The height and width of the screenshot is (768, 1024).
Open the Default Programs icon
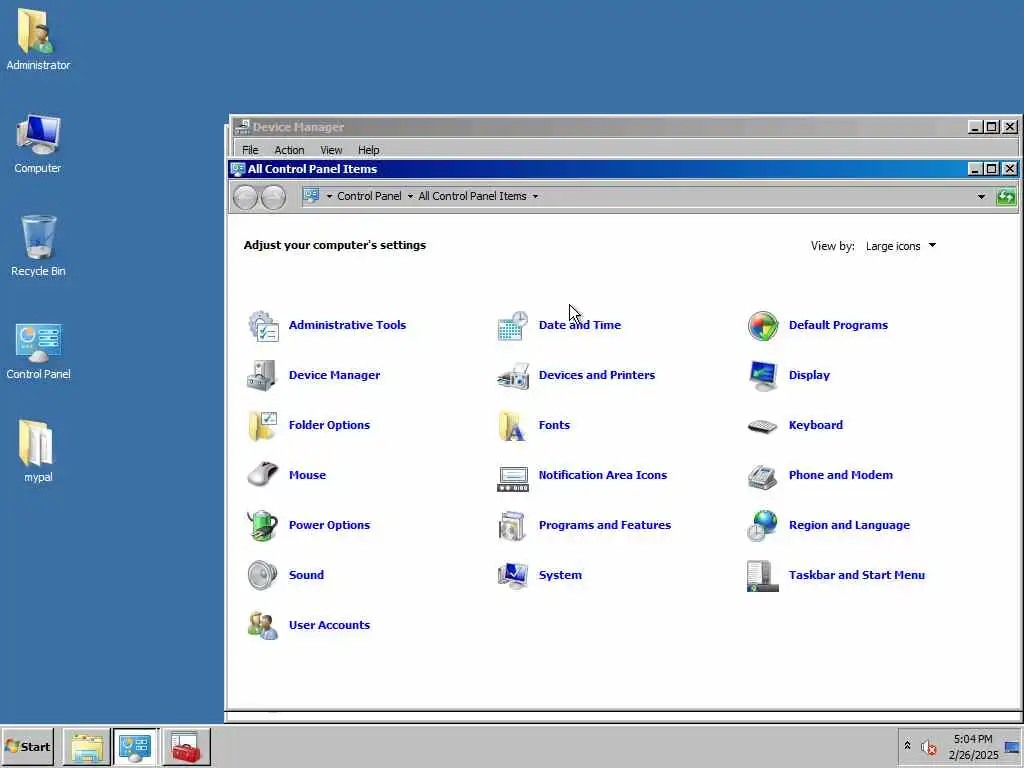pos(763,325)
